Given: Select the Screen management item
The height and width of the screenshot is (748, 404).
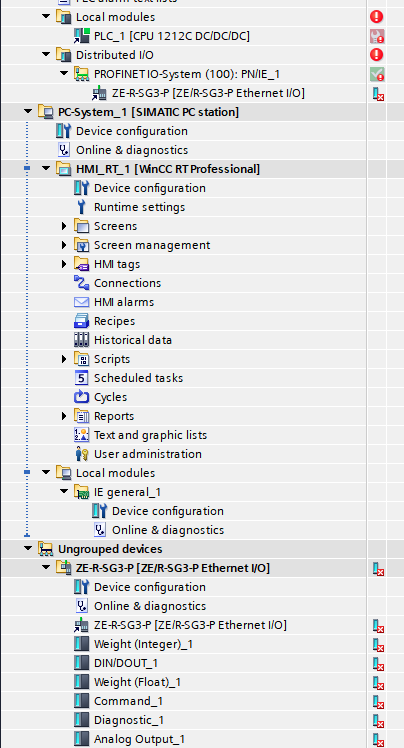Looking at the screenshot, I should coord(152,245).
